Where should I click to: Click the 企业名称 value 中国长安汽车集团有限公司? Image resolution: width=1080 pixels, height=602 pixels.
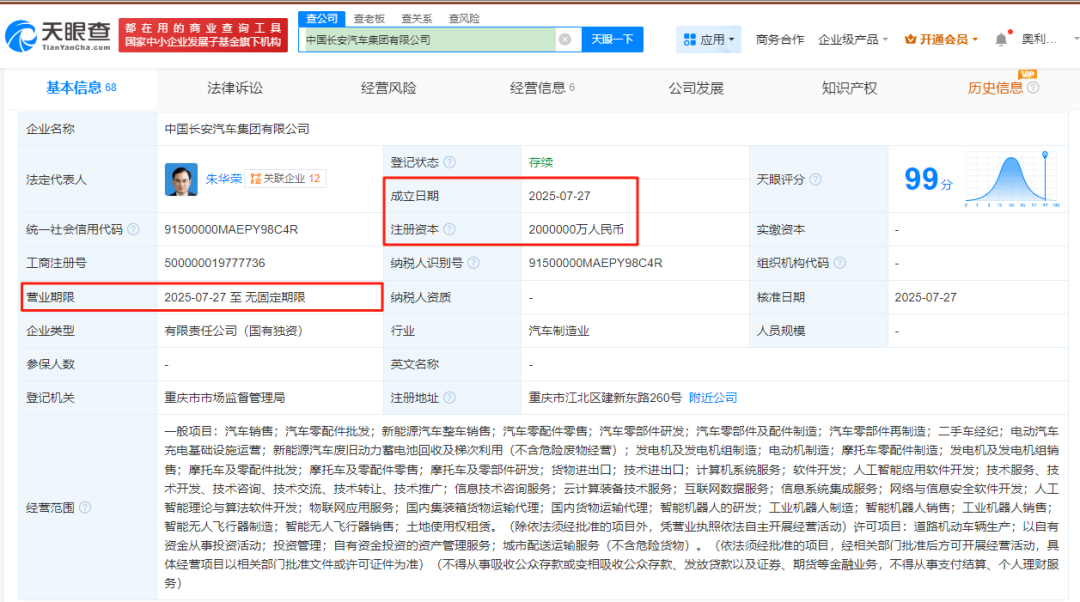point(237,129)
